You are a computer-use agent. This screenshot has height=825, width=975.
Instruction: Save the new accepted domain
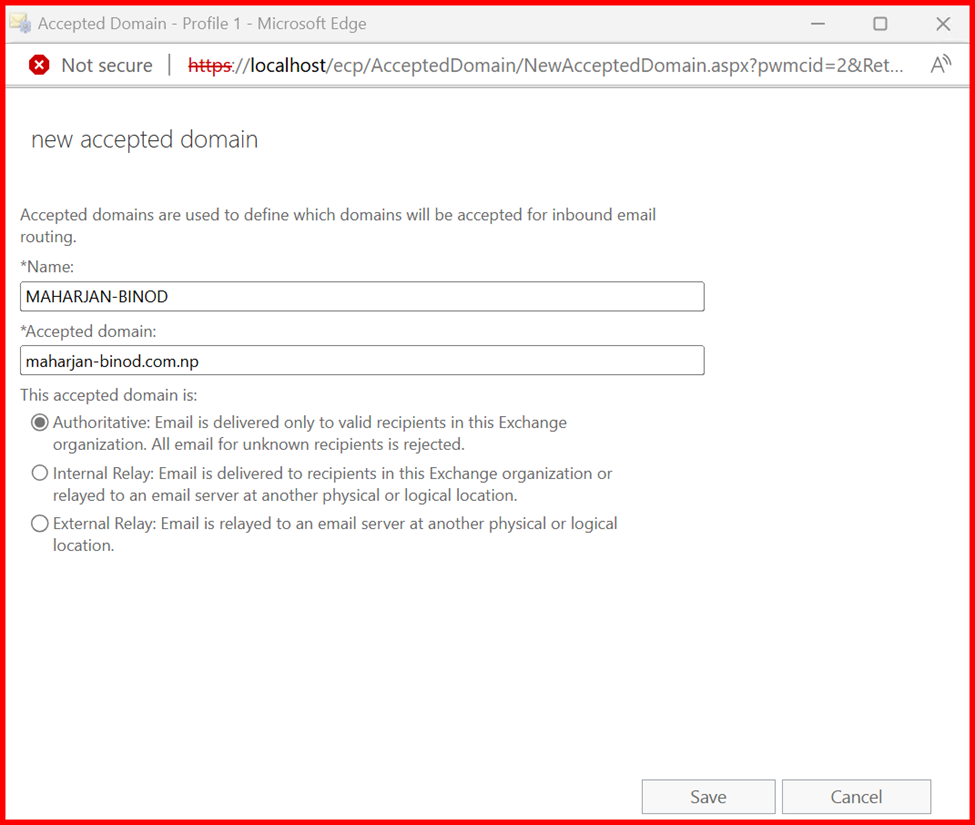pos(708,797)
